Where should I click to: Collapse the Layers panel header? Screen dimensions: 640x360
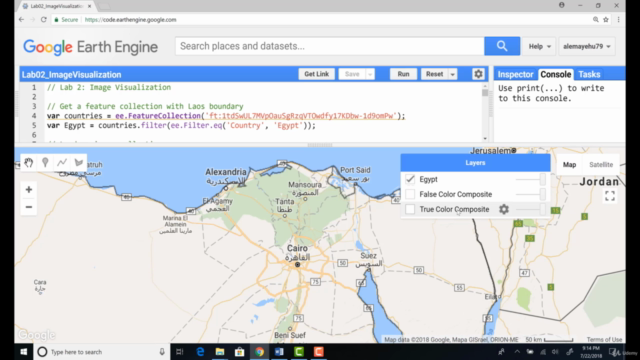coord(476,163)
